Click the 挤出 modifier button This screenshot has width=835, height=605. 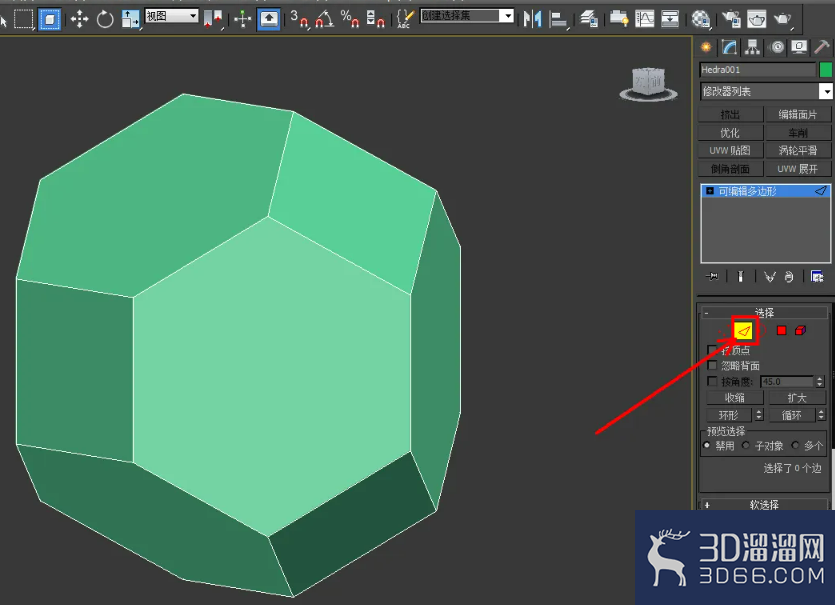click(x=730, y=115)
